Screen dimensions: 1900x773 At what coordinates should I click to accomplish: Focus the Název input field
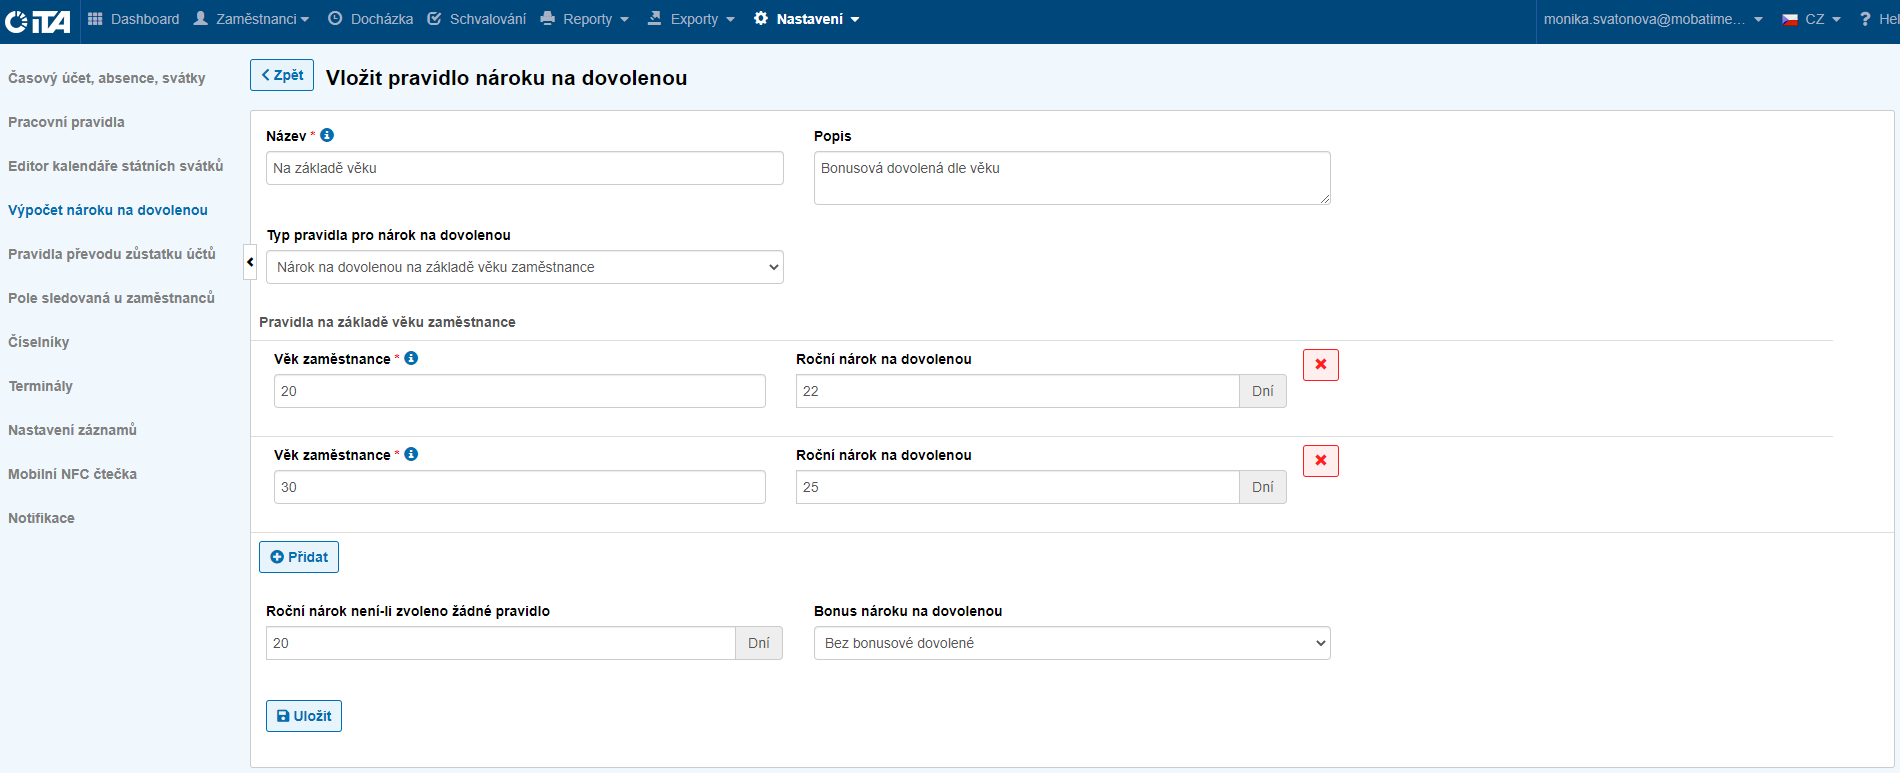coord(524,168)
